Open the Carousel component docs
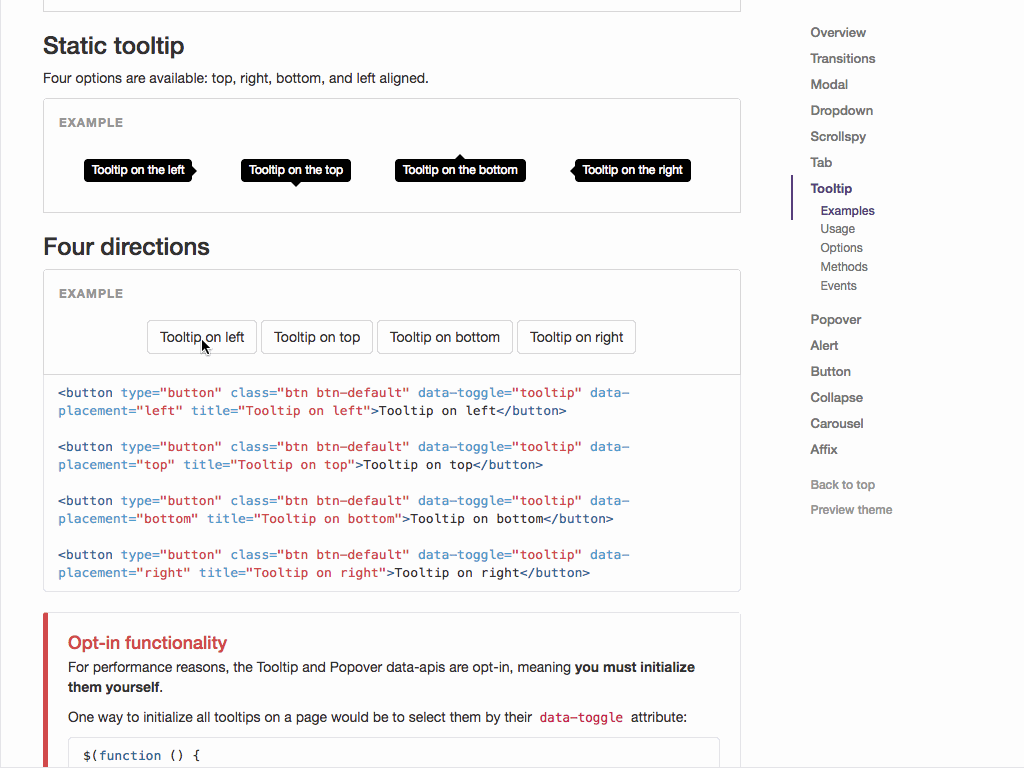 coord(836,423)
